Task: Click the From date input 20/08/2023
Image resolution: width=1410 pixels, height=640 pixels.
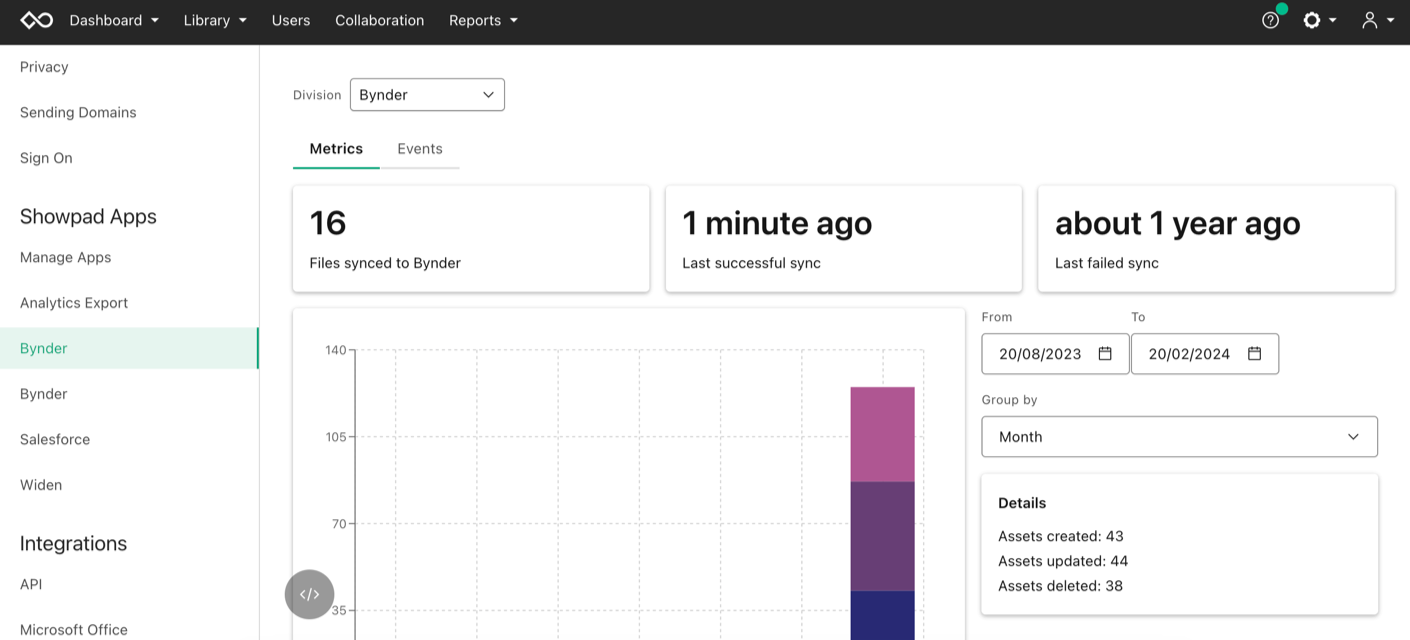Action: point(1055,353)
